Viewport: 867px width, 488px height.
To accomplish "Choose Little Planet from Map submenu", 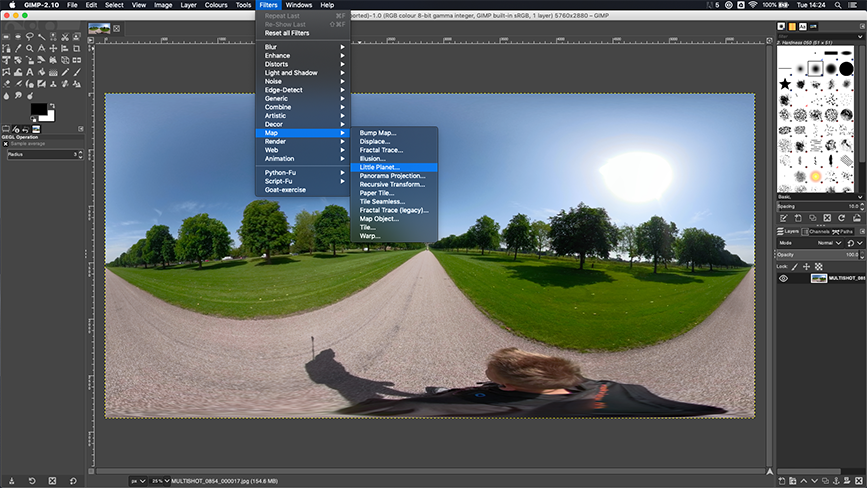I will coord(394,167).
